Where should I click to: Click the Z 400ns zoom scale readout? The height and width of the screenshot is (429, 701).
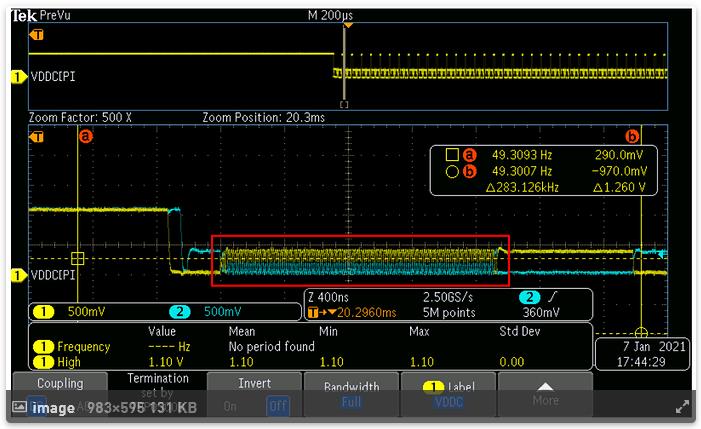point(328,297)
